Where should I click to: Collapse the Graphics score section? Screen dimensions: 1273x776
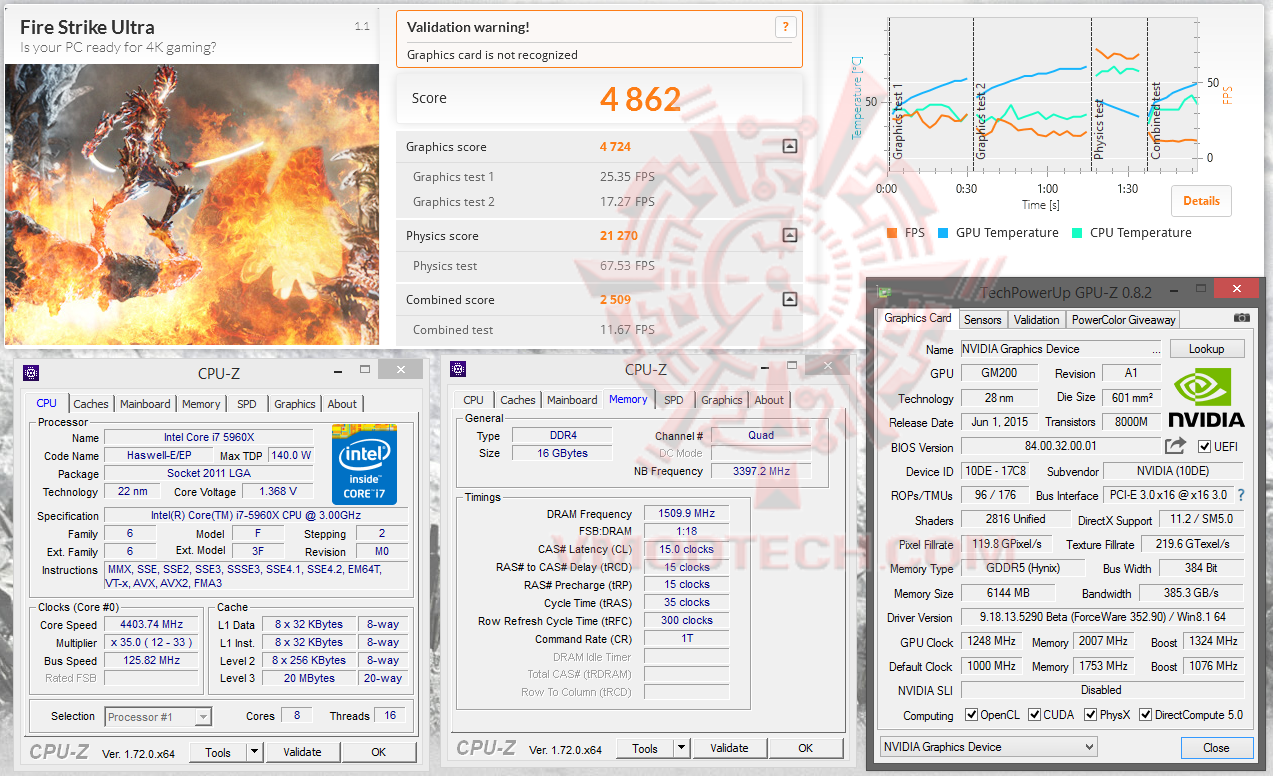[790, 146]
